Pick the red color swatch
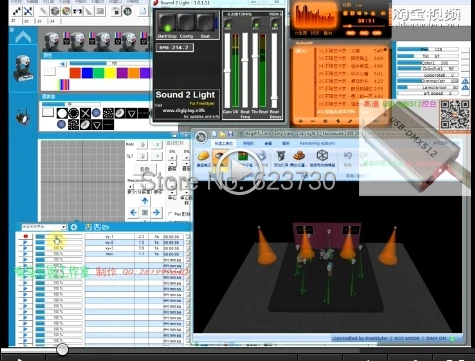 [75, 73]
